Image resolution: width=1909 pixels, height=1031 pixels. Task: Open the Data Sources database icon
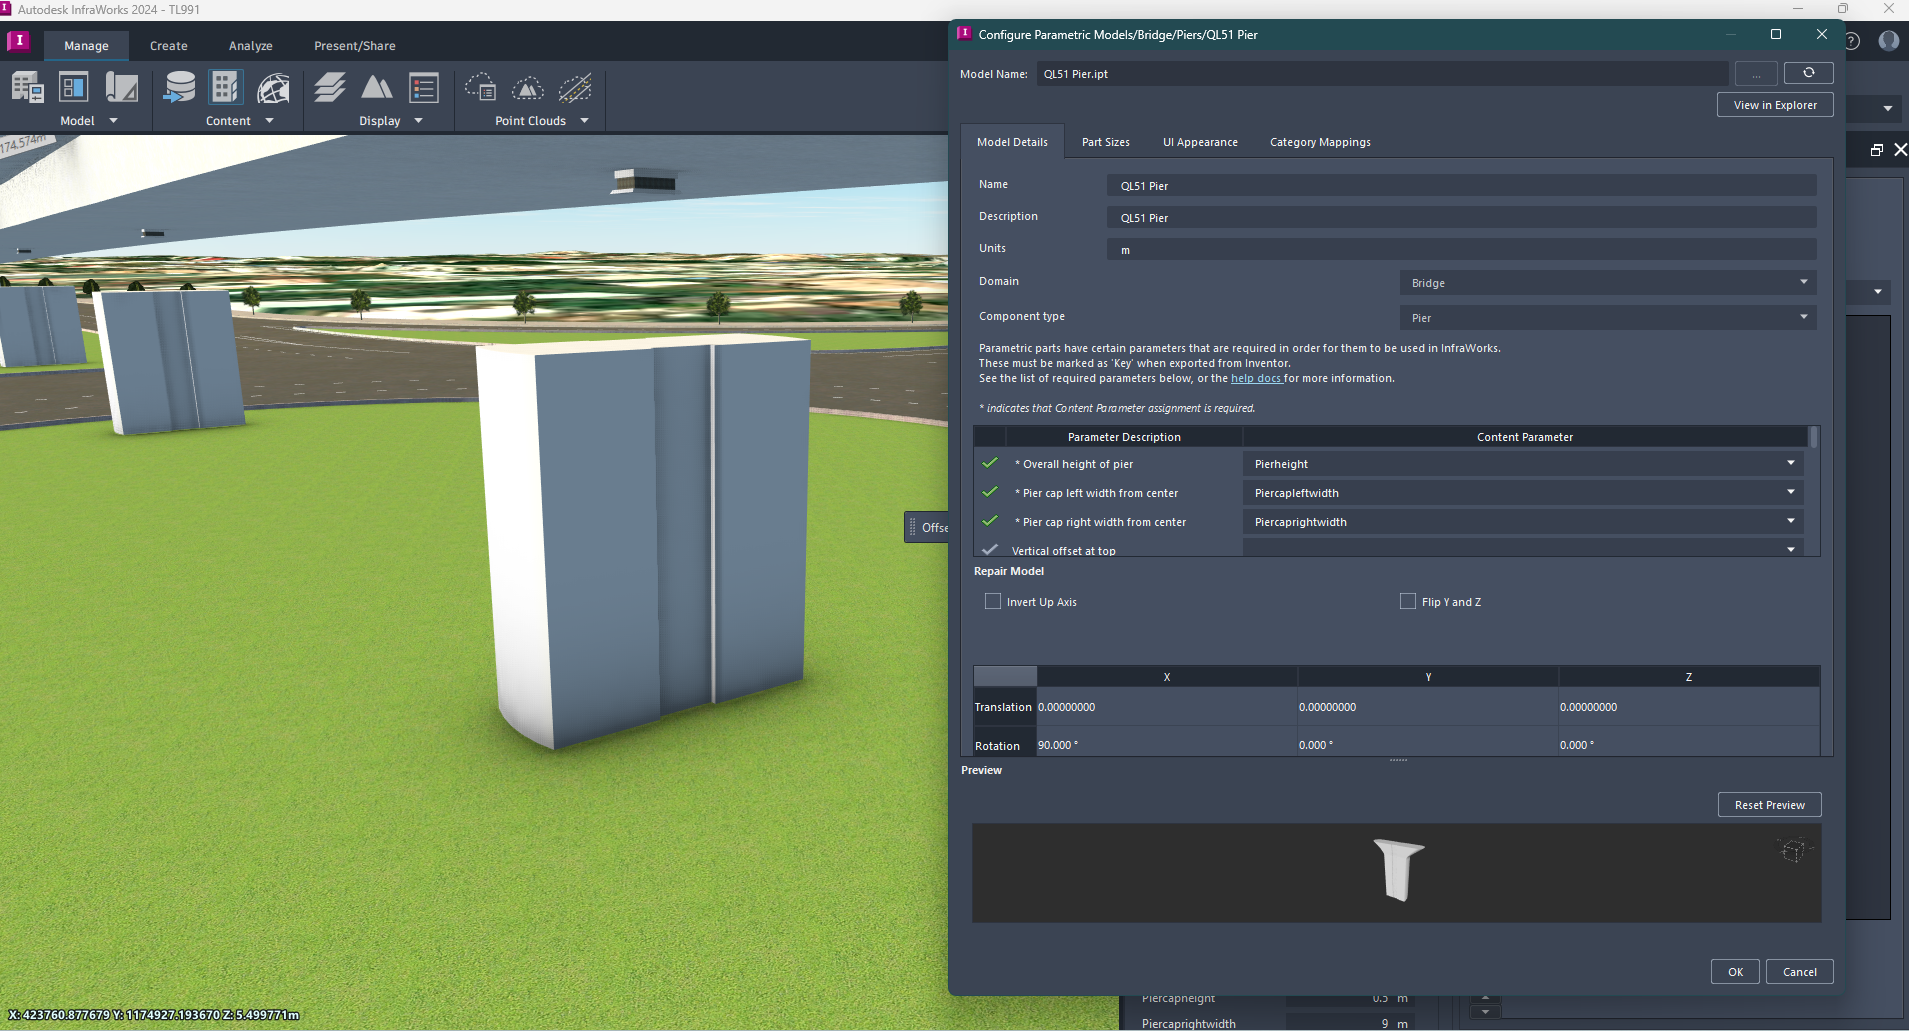(180, 88)
